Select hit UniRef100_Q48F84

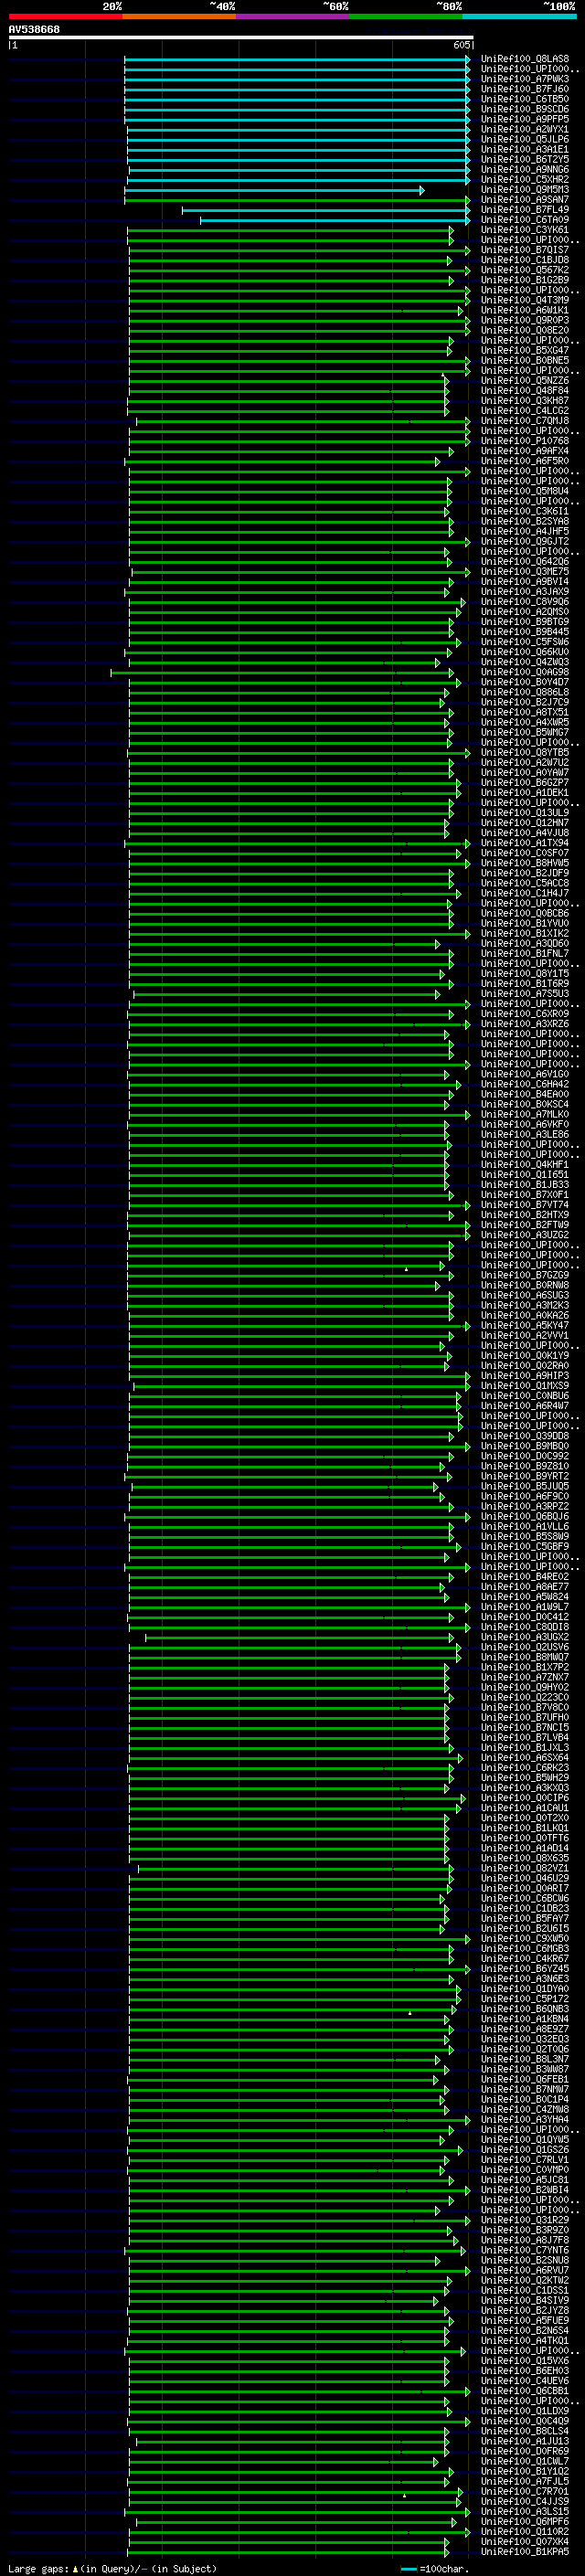(525, 391)
